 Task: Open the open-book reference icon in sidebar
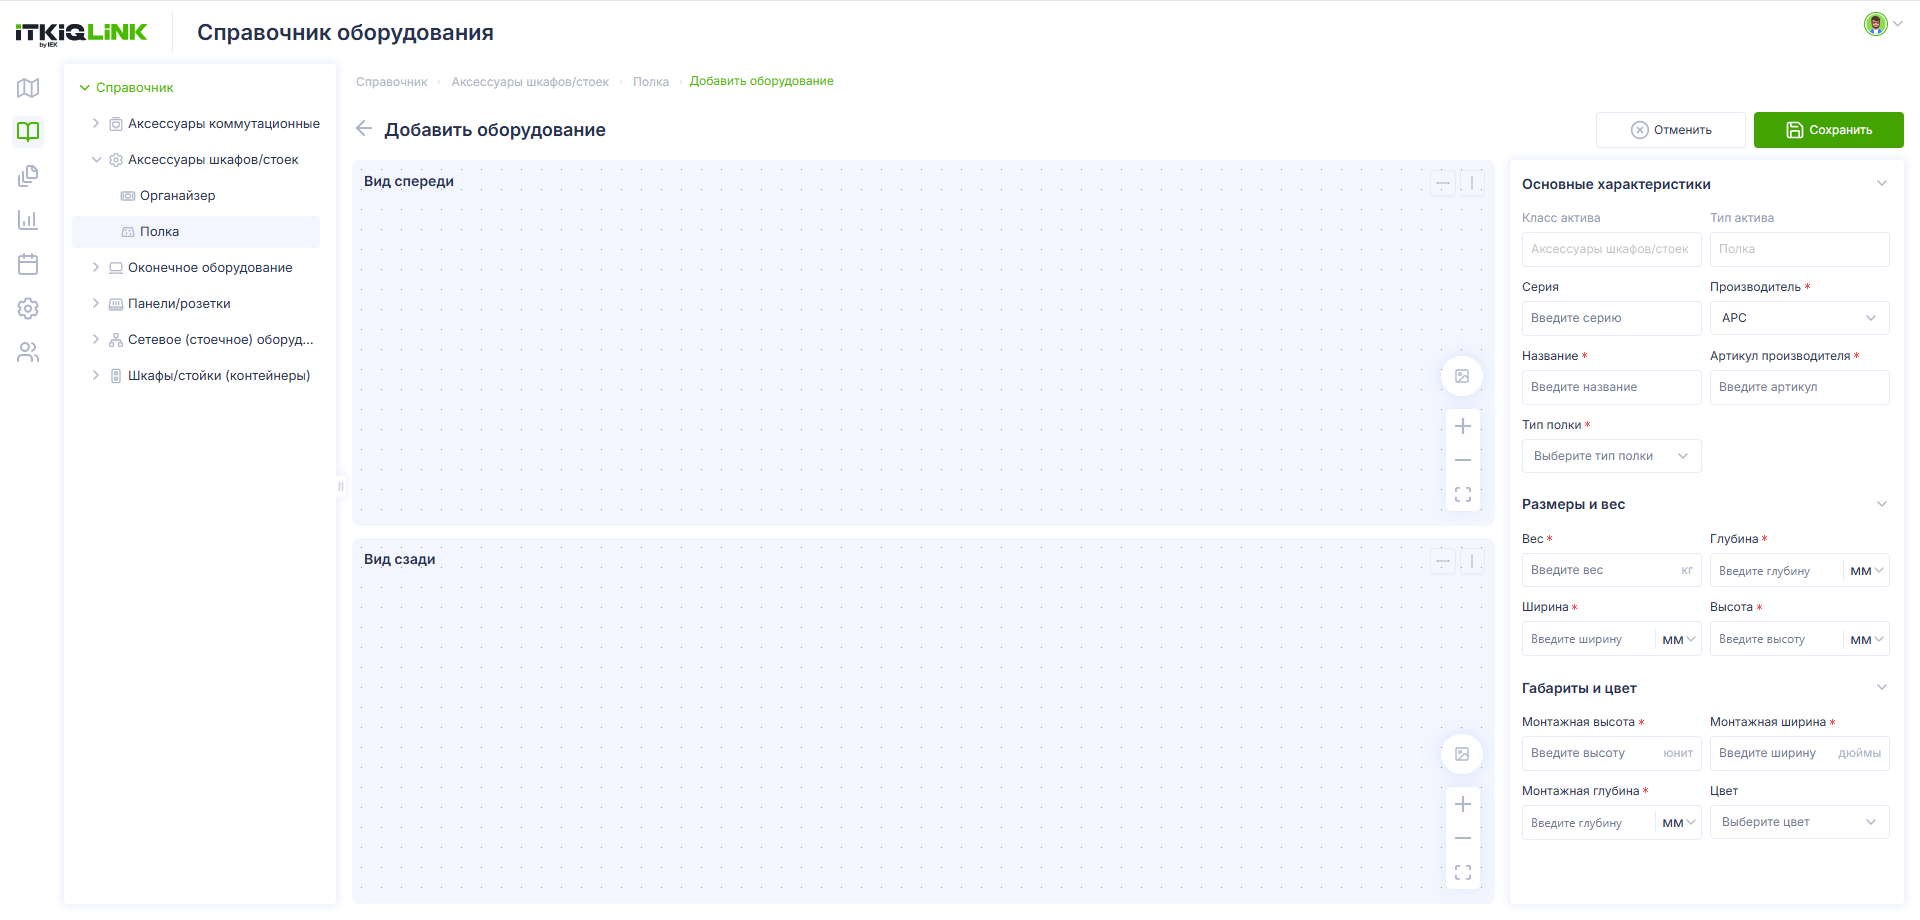coord(28,131)
